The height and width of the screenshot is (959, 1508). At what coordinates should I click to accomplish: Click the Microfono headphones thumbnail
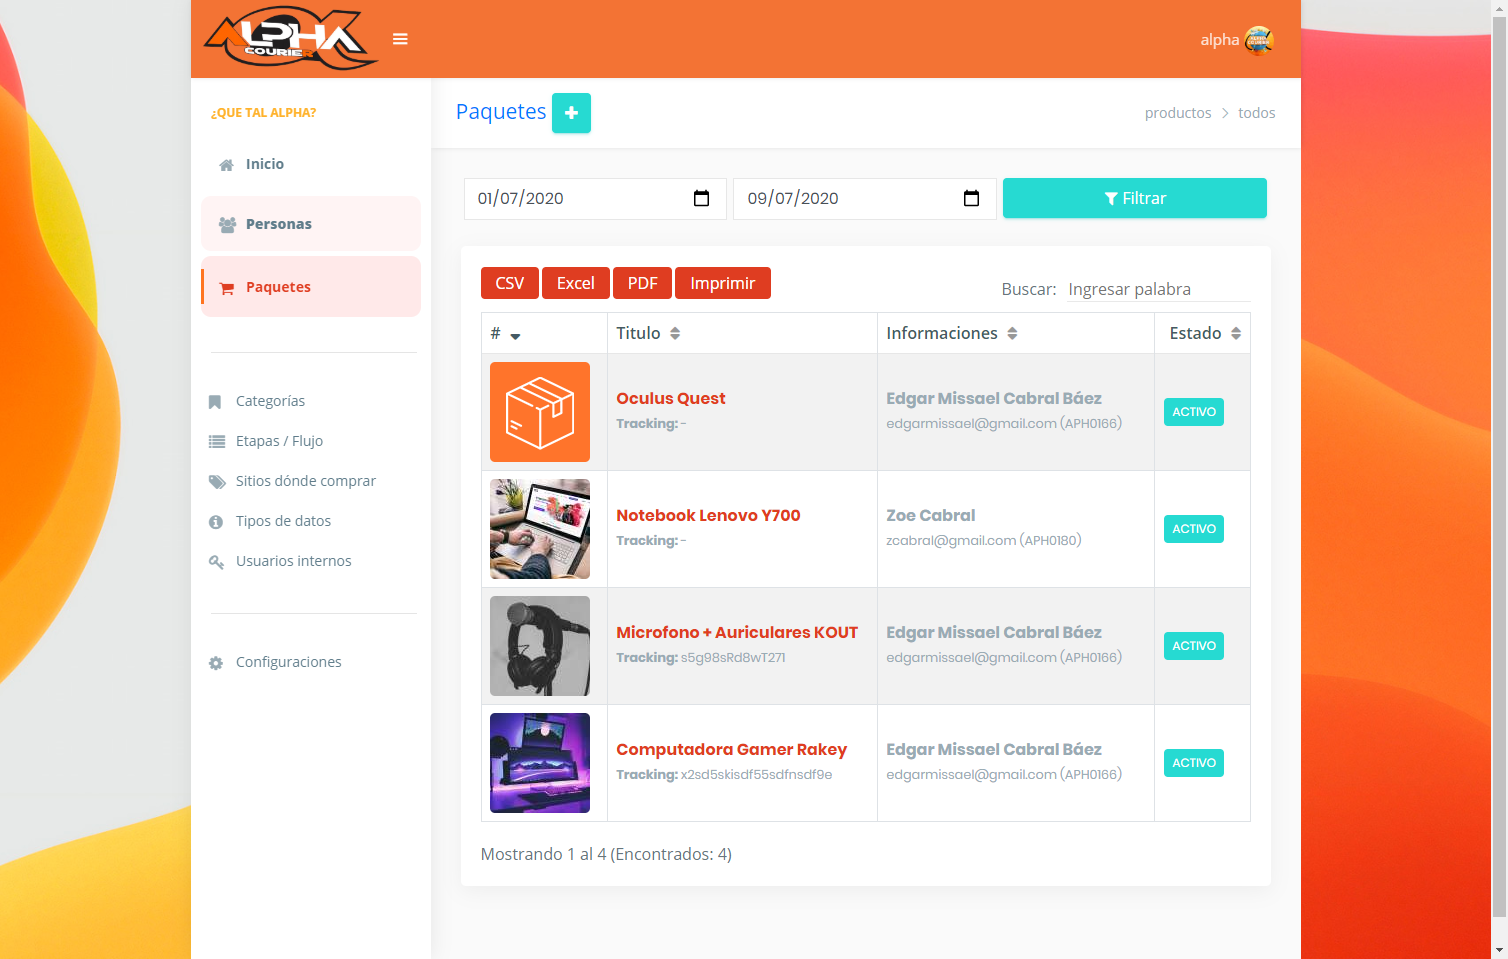540,646
